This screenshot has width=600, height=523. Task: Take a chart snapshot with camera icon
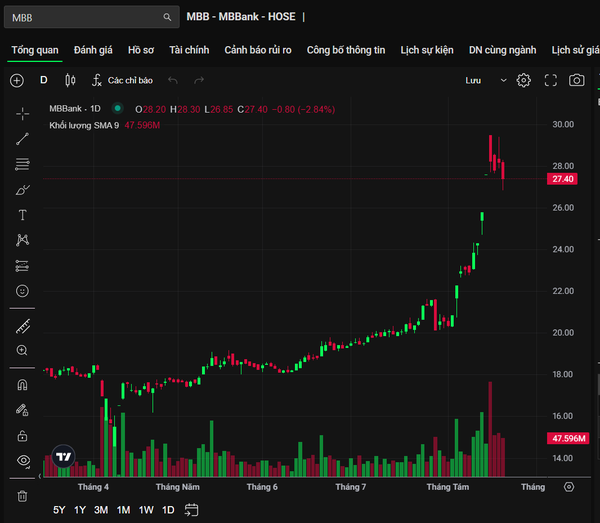577,80
